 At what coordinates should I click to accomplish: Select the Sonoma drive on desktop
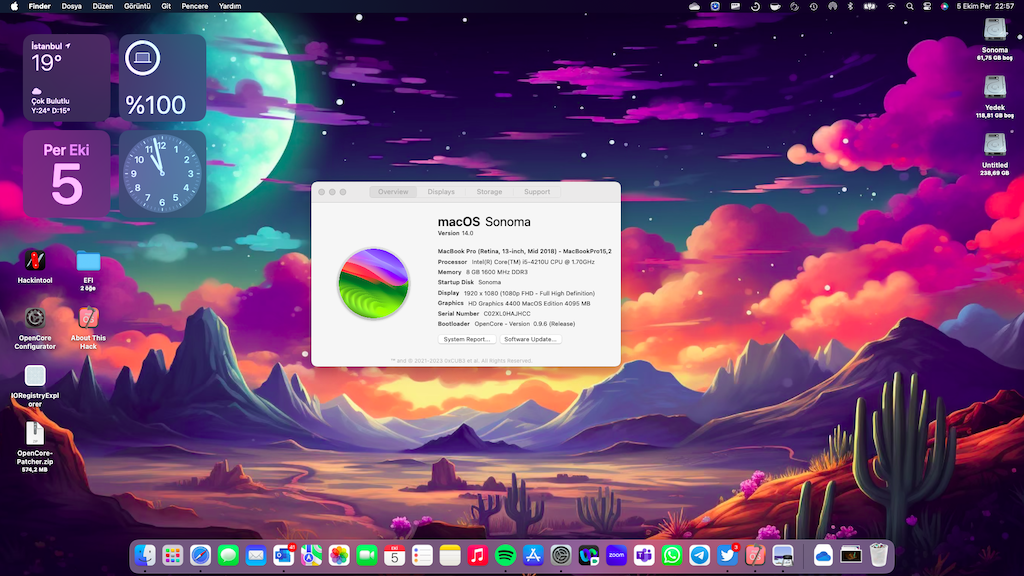point(994,31)
